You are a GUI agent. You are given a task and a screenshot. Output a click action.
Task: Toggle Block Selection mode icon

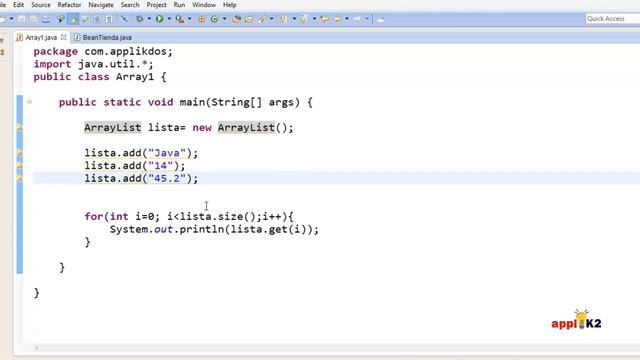tap(97, 19)
